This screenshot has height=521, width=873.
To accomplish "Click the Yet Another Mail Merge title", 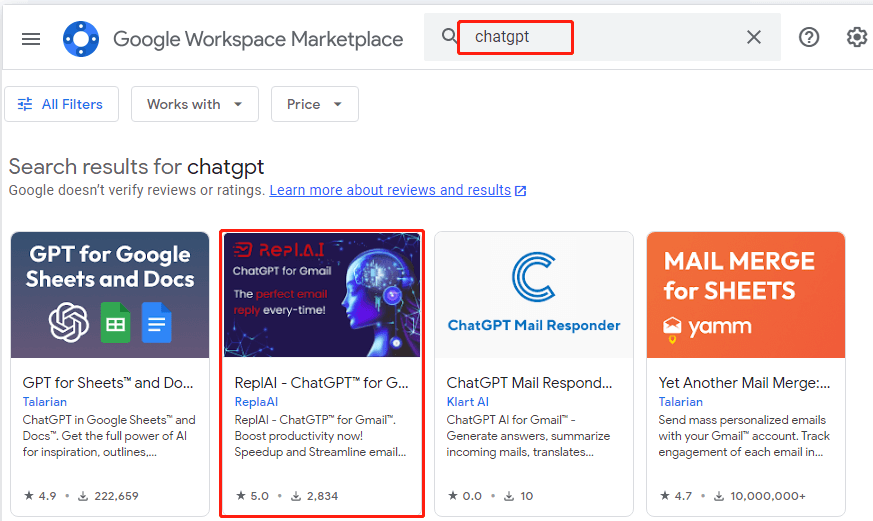I will (x=744, y=383).
